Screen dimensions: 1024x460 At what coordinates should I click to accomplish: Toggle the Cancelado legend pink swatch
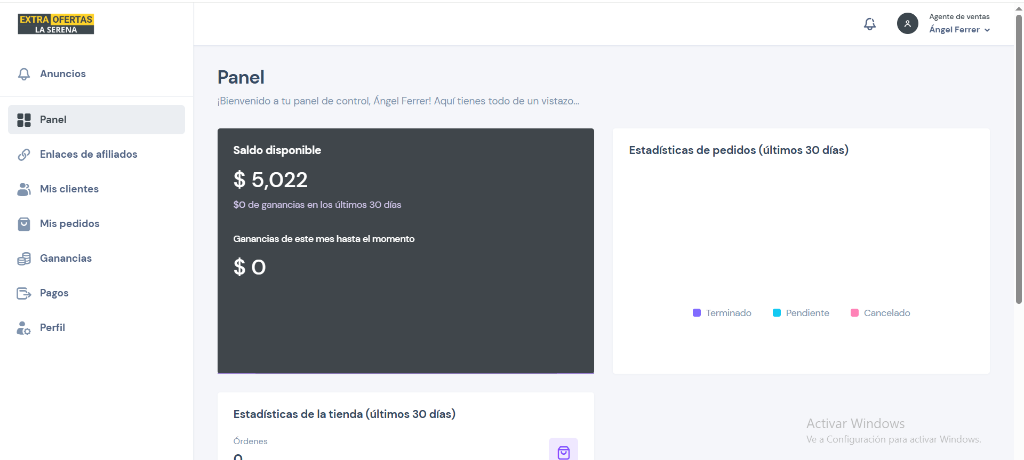tap(855, 313)
